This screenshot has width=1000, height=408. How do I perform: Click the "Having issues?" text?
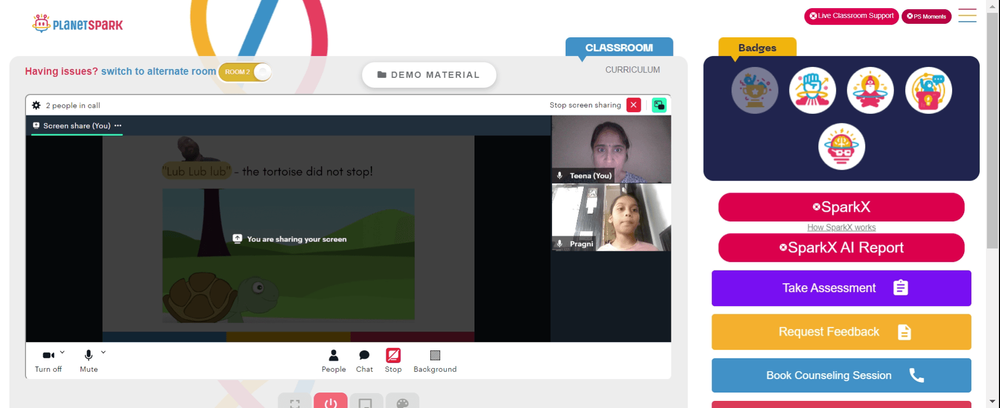coord(61,71)
